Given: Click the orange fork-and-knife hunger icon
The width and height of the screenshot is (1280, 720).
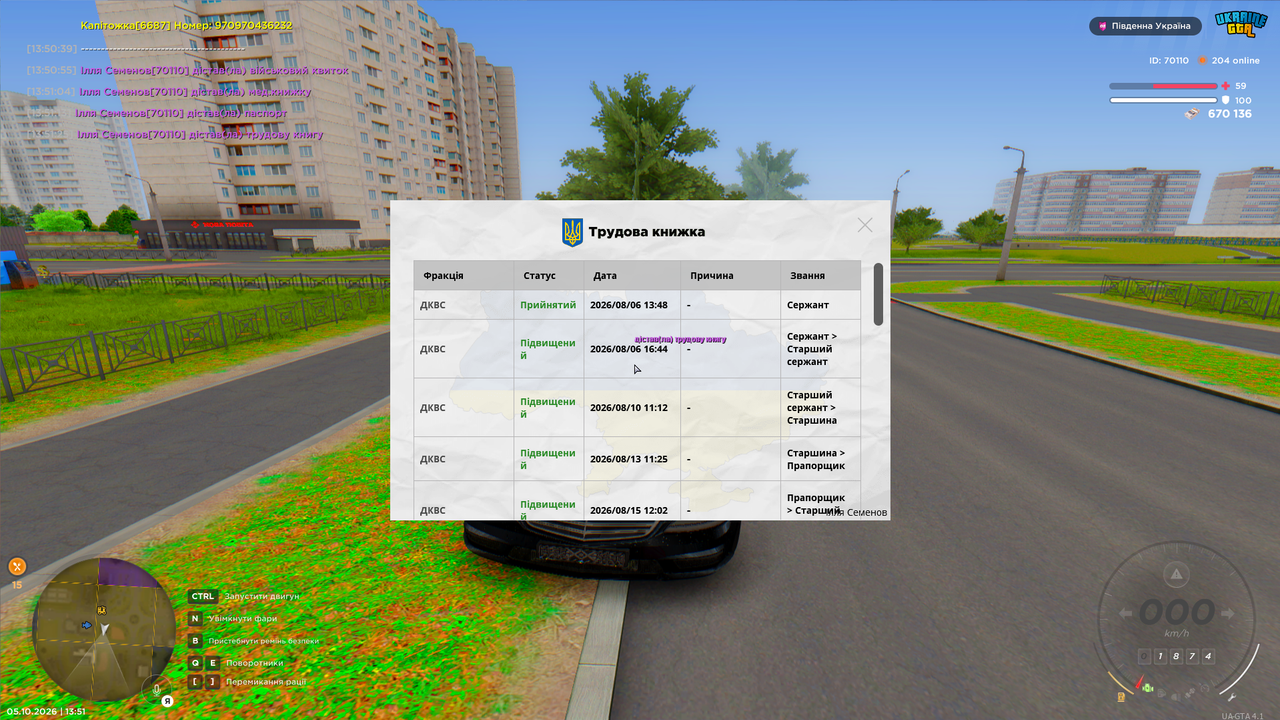Looking at the screenshot, I should [17, 566].
